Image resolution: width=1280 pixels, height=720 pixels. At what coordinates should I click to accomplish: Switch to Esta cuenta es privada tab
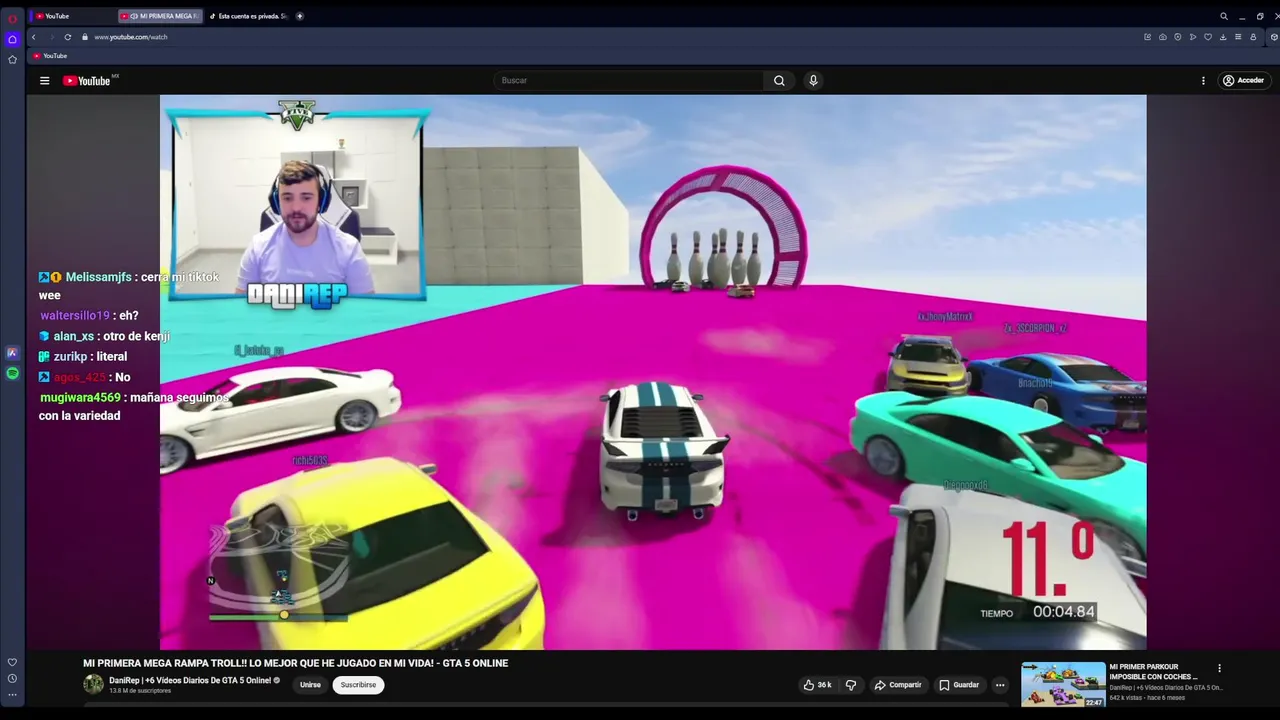pyautogui.click(x=248, y=16)
